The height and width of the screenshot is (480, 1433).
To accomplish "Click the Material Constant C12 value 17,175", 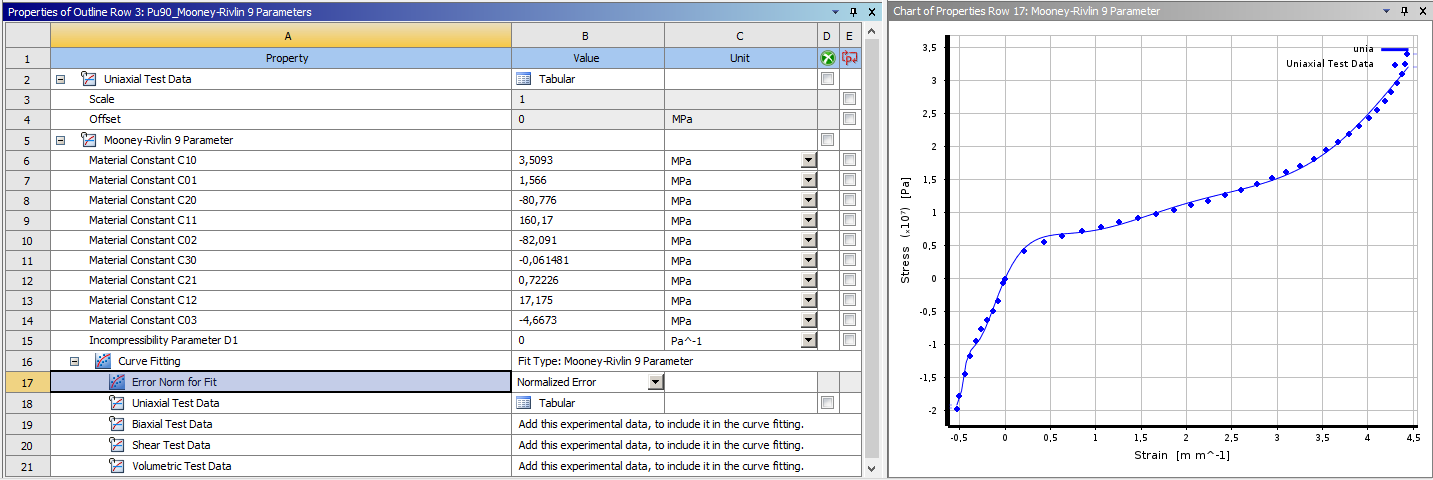I will (588, 300).
